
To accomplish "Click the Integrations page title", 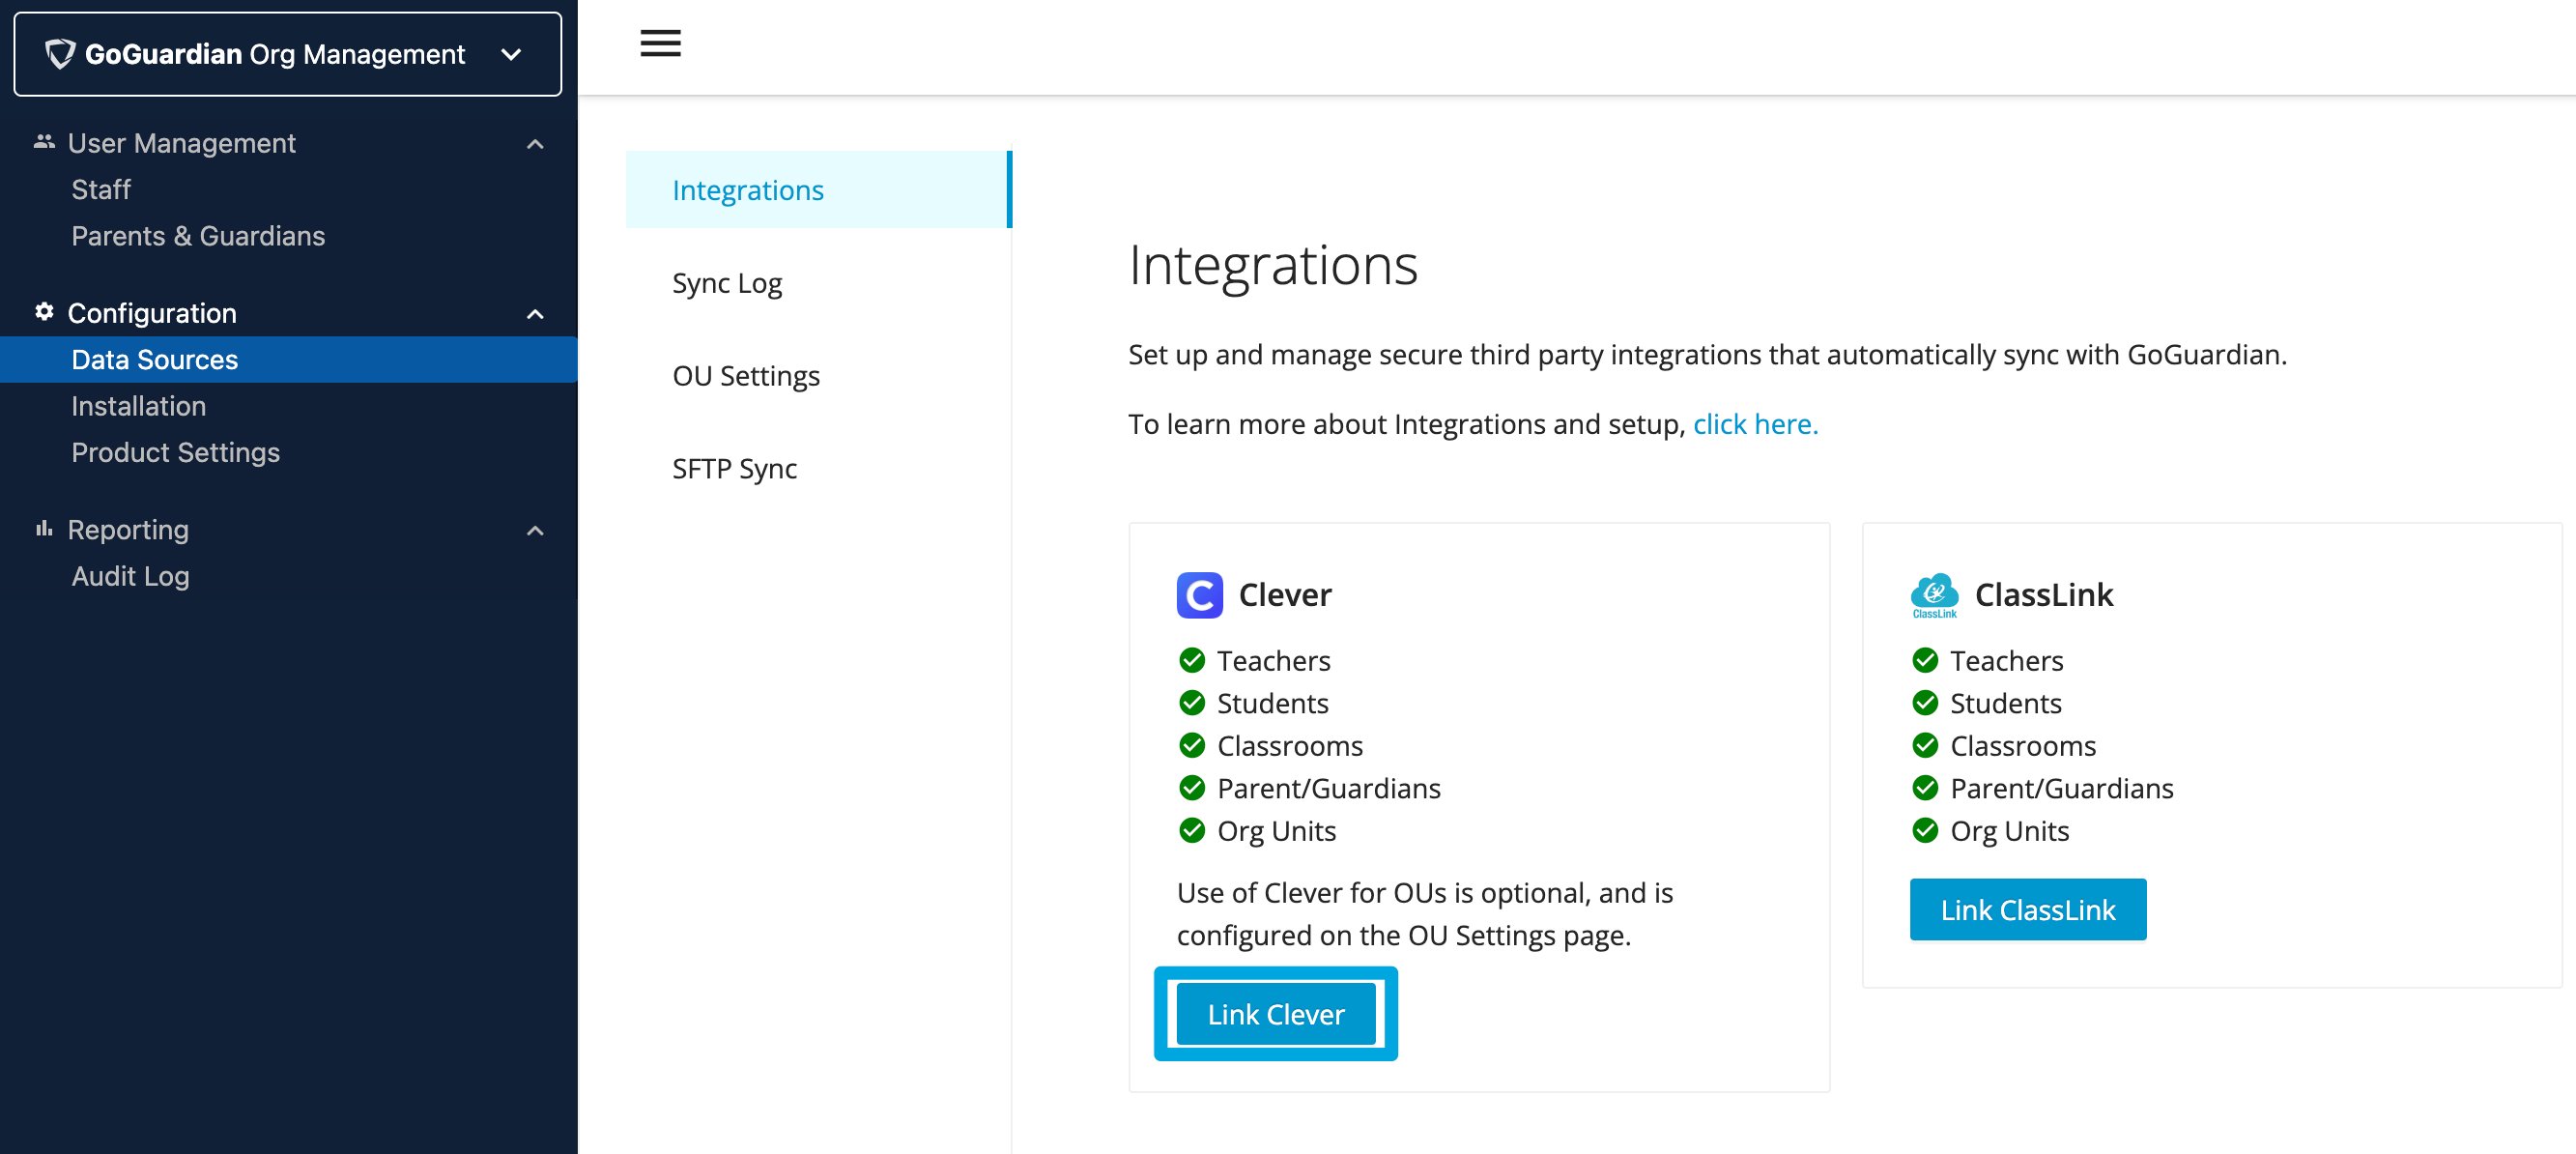I will click(x=1273, y=265).
